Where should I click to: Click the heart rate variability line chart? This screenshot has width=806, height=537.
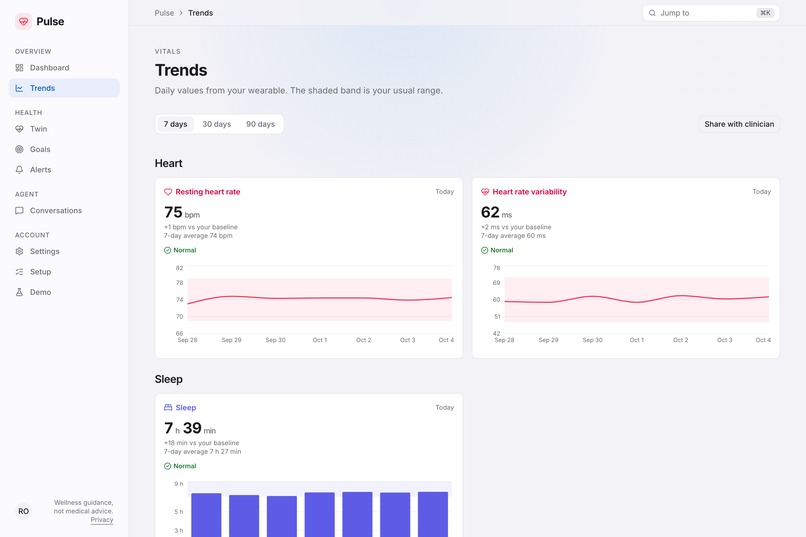pos(636,299)
